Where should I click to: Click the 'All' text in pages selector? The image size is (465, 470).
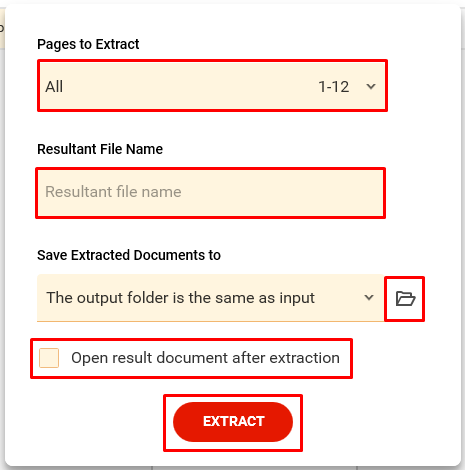[x=54, y=87]
